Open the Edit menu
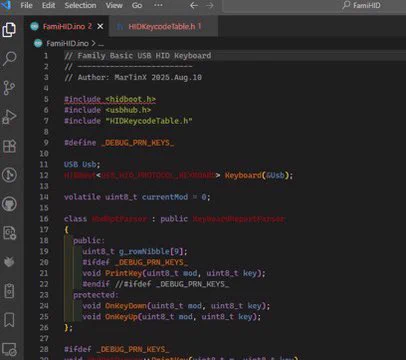This screenshot has height=360, width=406. 48,5
